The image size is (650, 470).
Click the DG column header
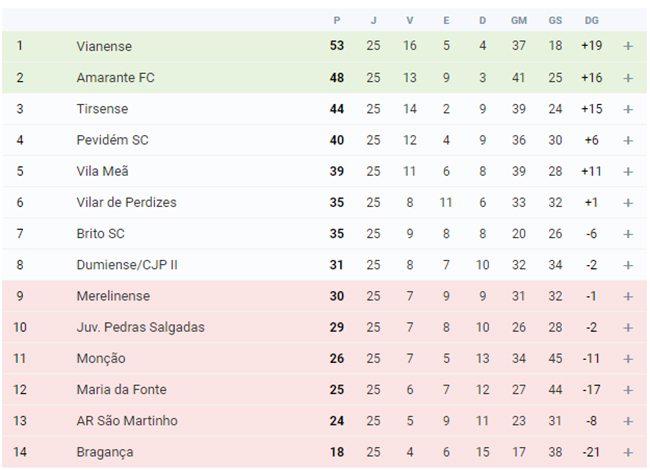click(592, 20)
